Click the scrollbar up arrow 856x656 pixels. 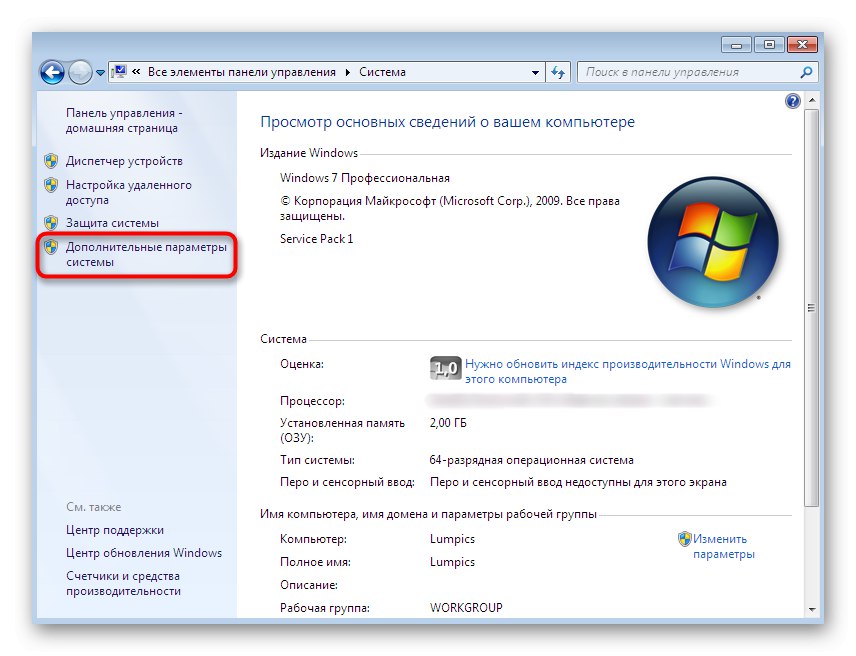(812, 100)
